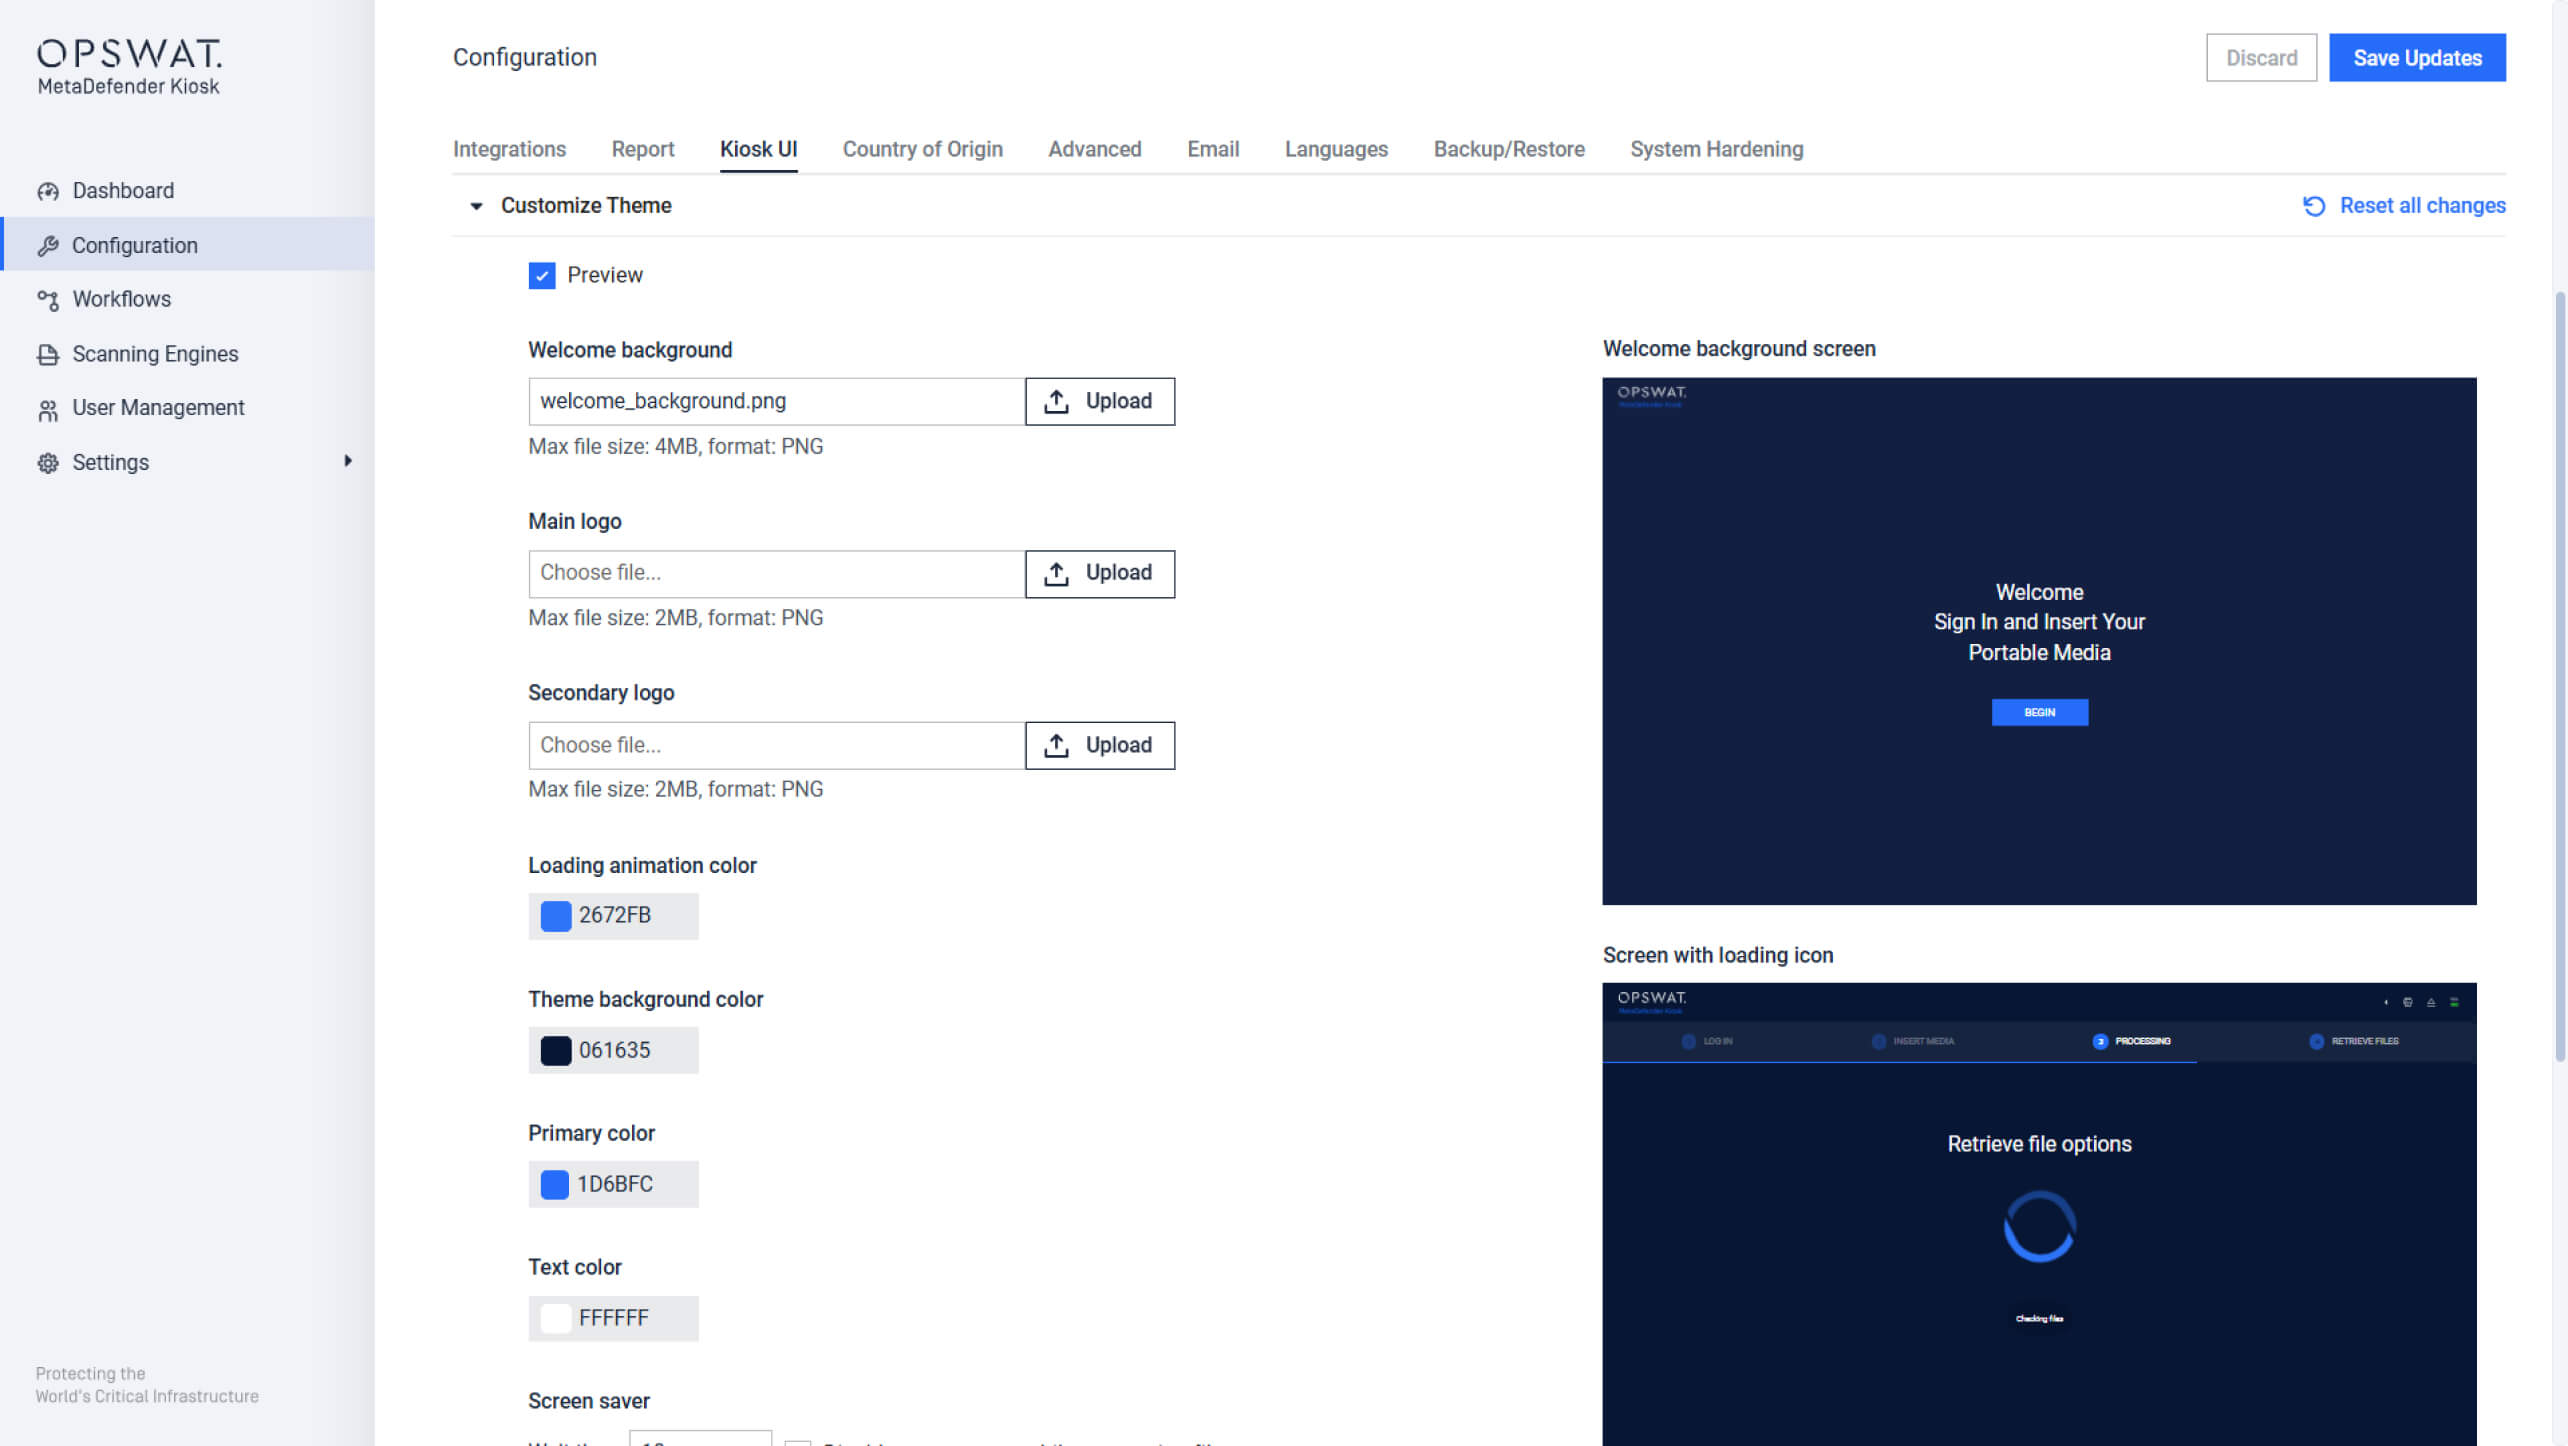Click the Upload icon for Welcome background
The image size is (2568, 1446).
click(1056, 400)
